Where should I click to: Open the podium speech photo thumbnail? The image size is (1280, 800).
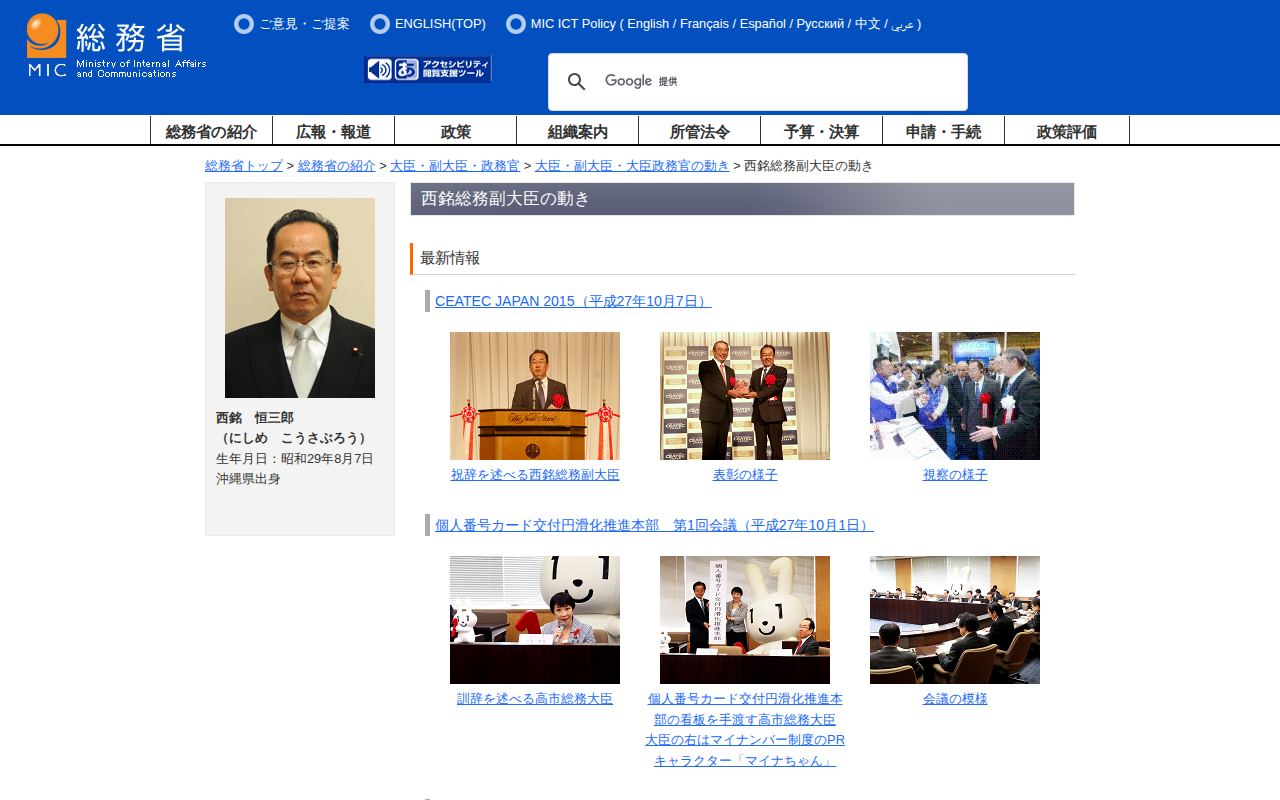coord(535,396)
